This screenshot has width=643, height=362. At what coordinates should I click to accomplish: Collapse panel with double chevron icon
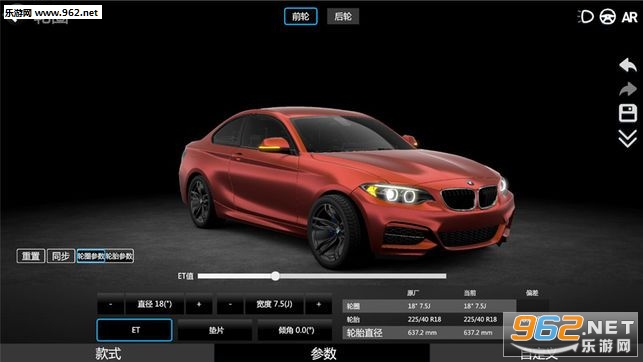click(x=628, y=139)
